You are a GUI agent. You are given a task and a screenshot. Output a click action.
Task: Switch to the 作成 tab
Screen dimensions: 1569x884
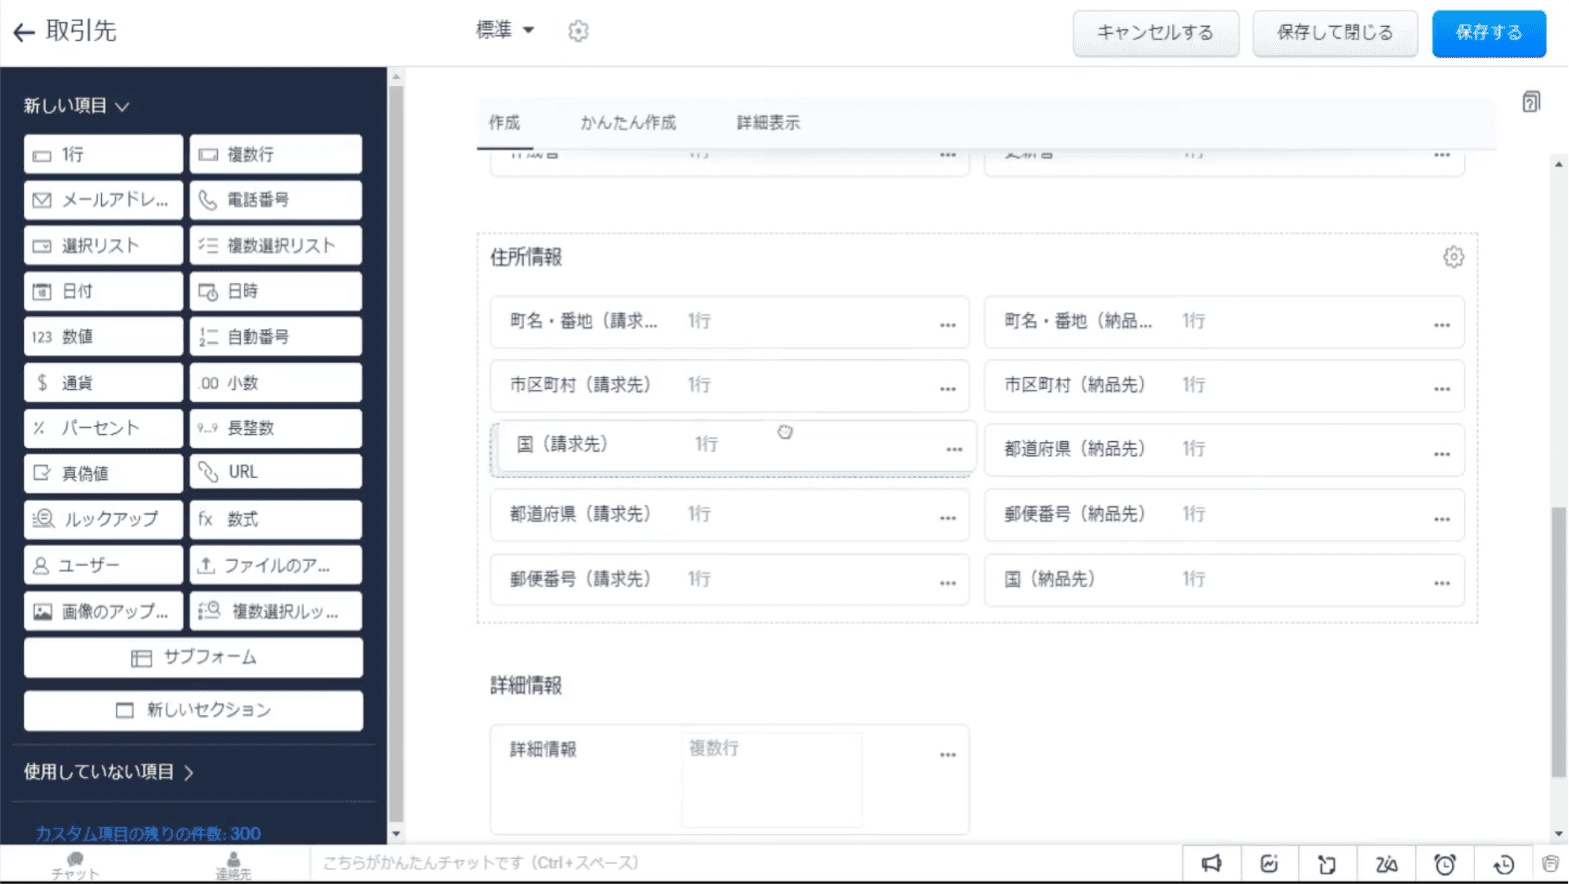click(504, 122)
